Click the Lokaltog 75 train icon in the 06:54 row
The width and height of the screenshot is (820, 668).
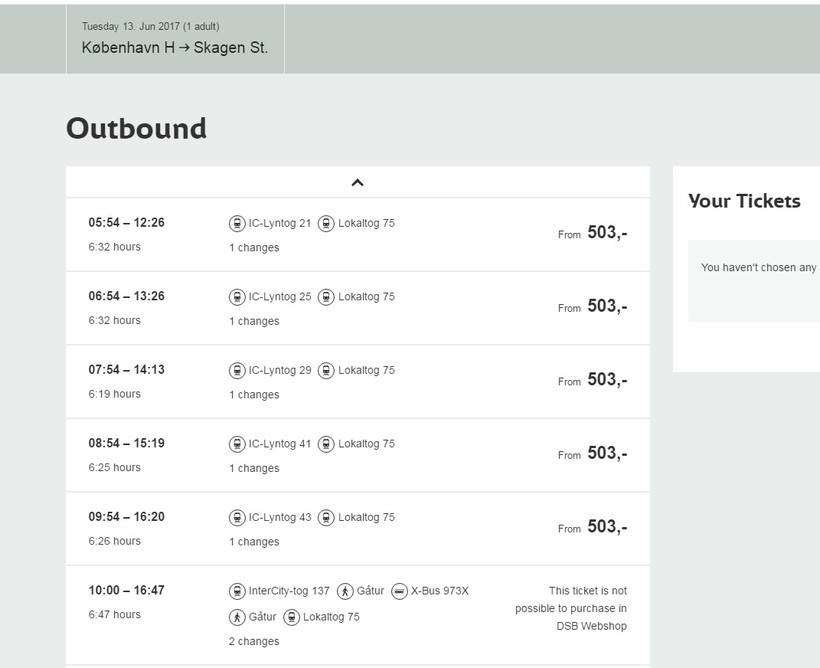[326, 297]
